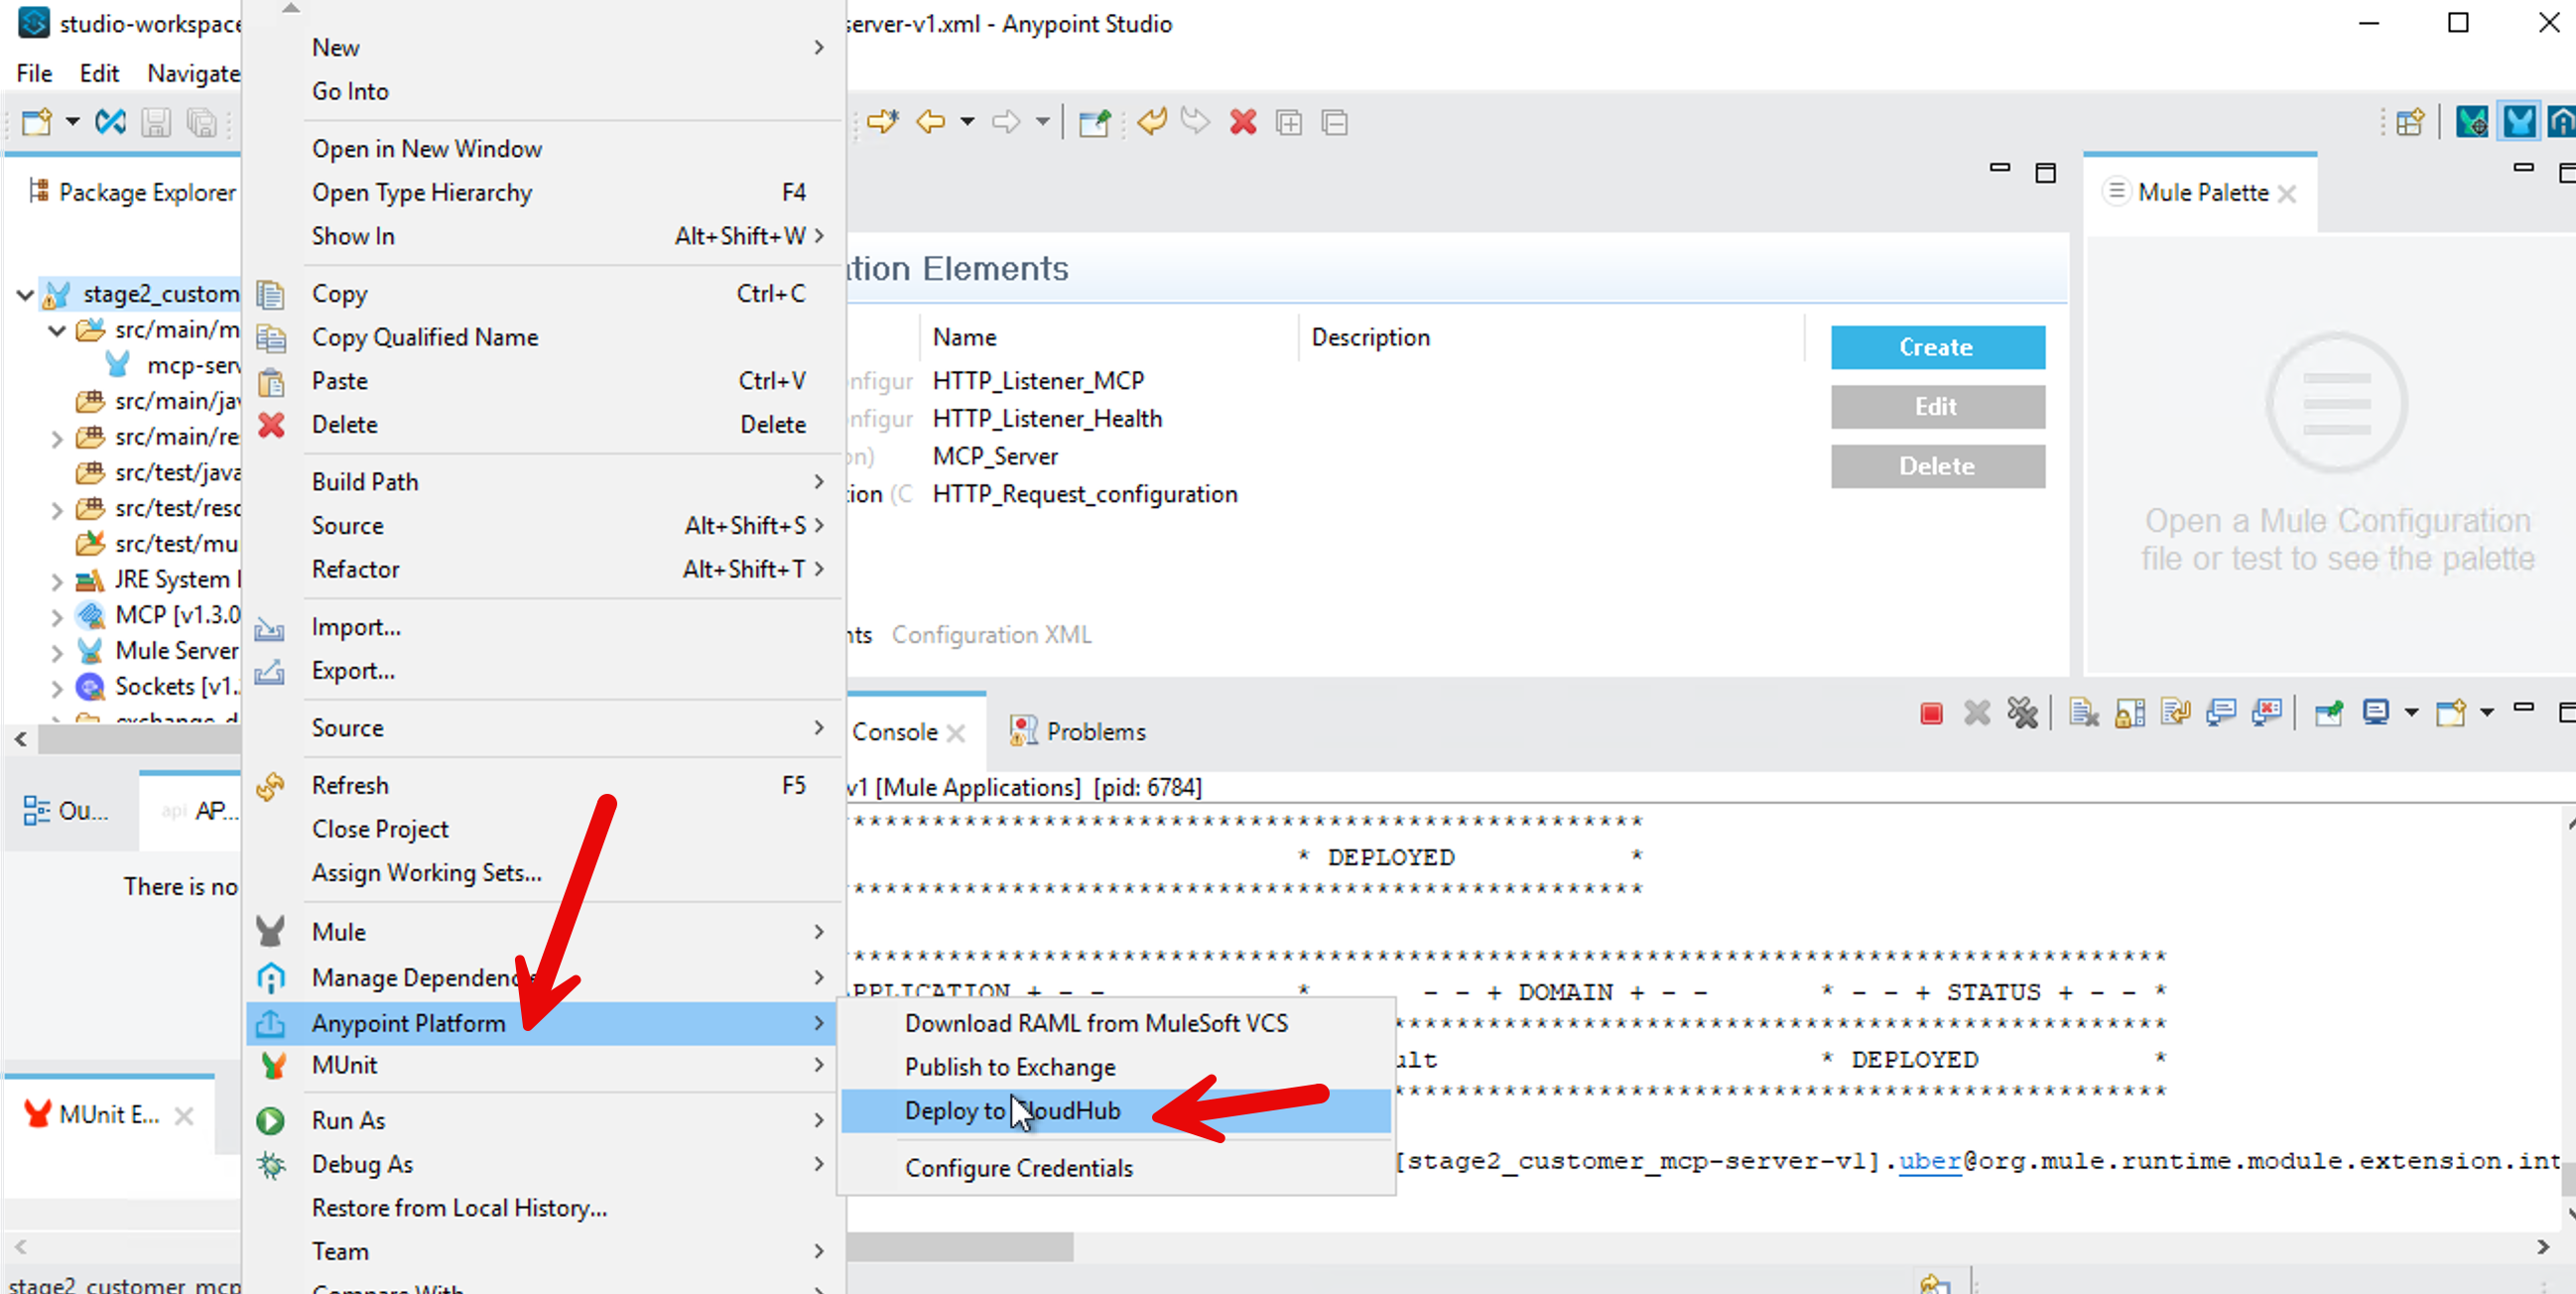
Task: Switch to the Mule Design perspective
Action: pyautogui.click(x=2520, y=121)
